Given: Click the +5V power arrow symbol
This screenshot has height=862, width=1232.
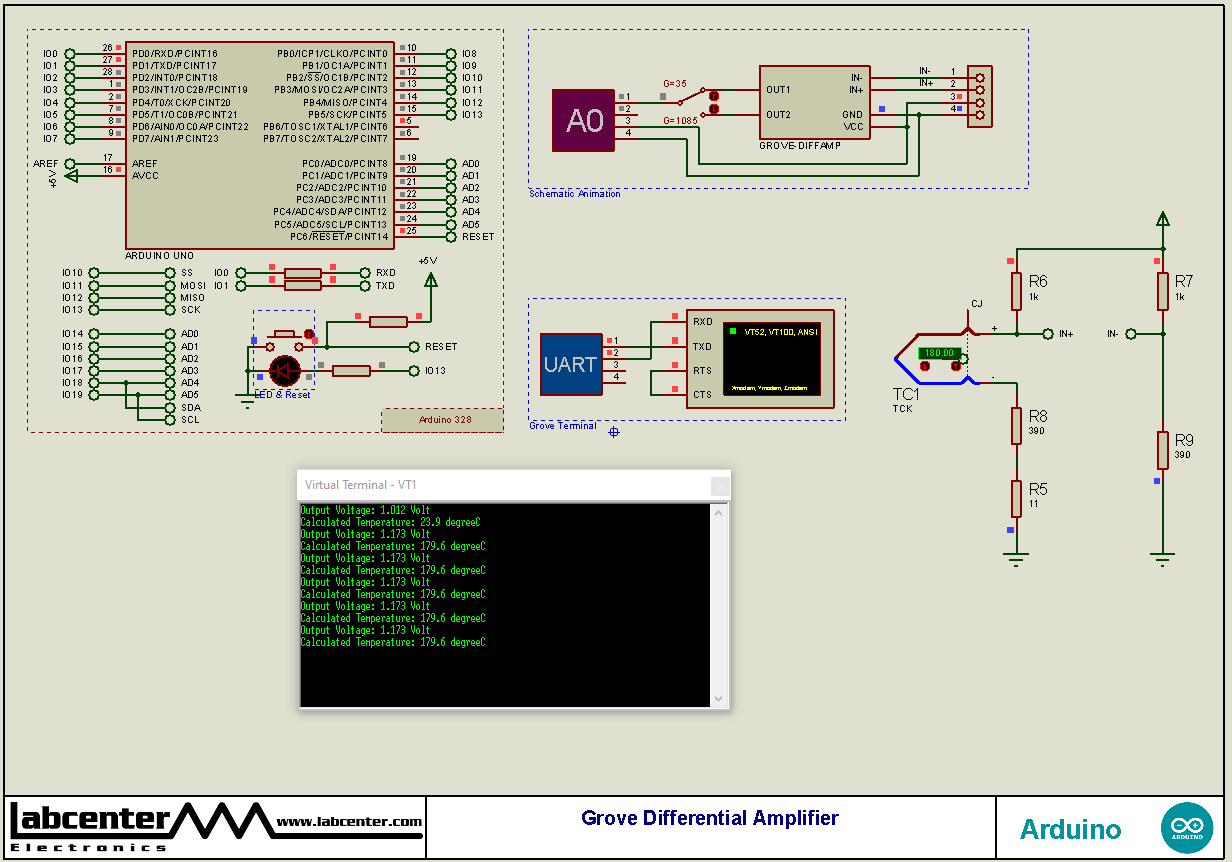Looking at the screenshot, I should click(x=430, y=280).
